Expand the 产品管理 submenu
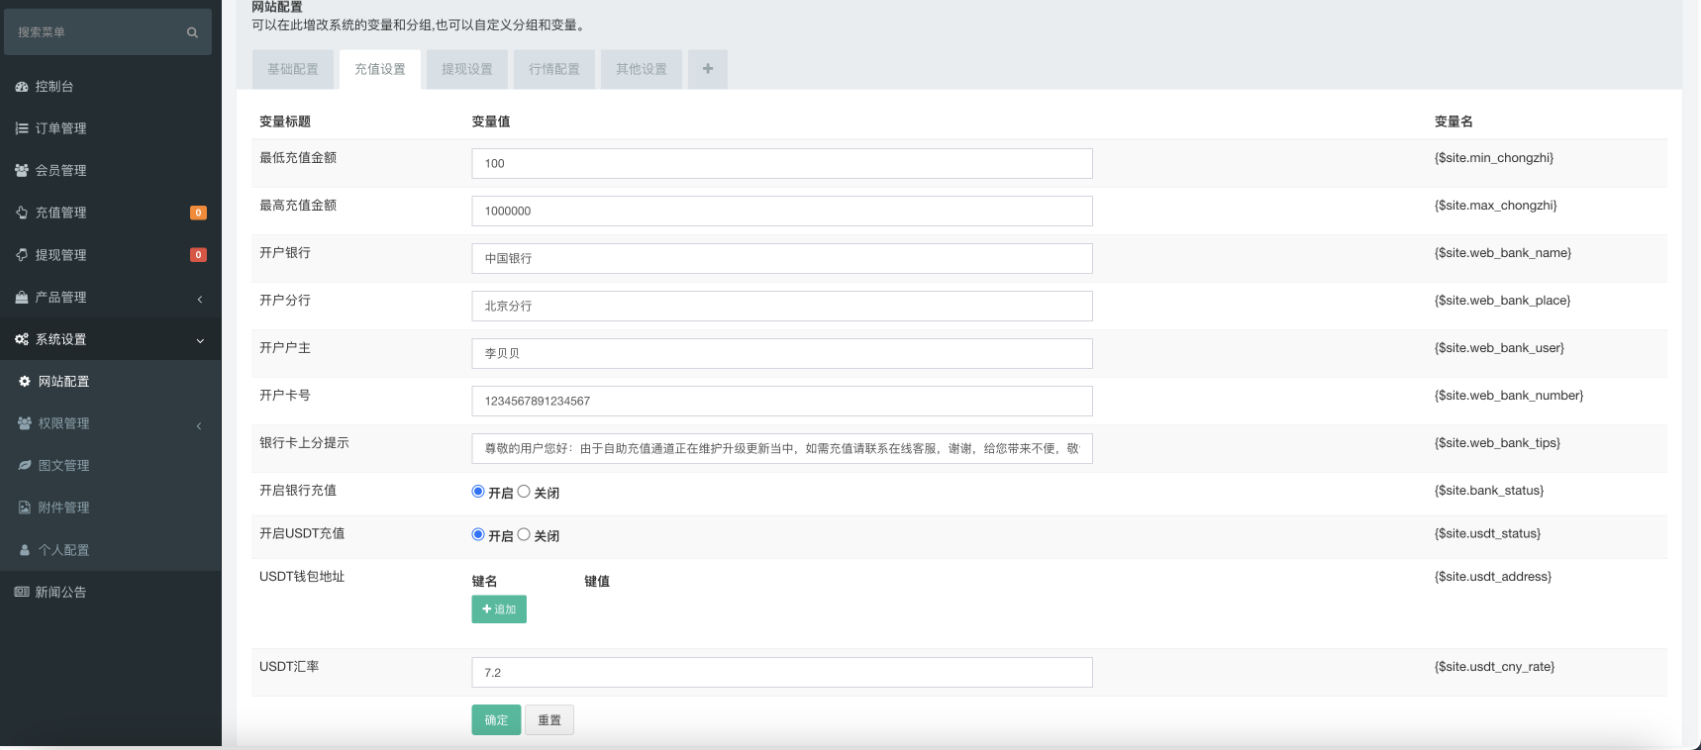1701x750 pixels. click(200, 298)
